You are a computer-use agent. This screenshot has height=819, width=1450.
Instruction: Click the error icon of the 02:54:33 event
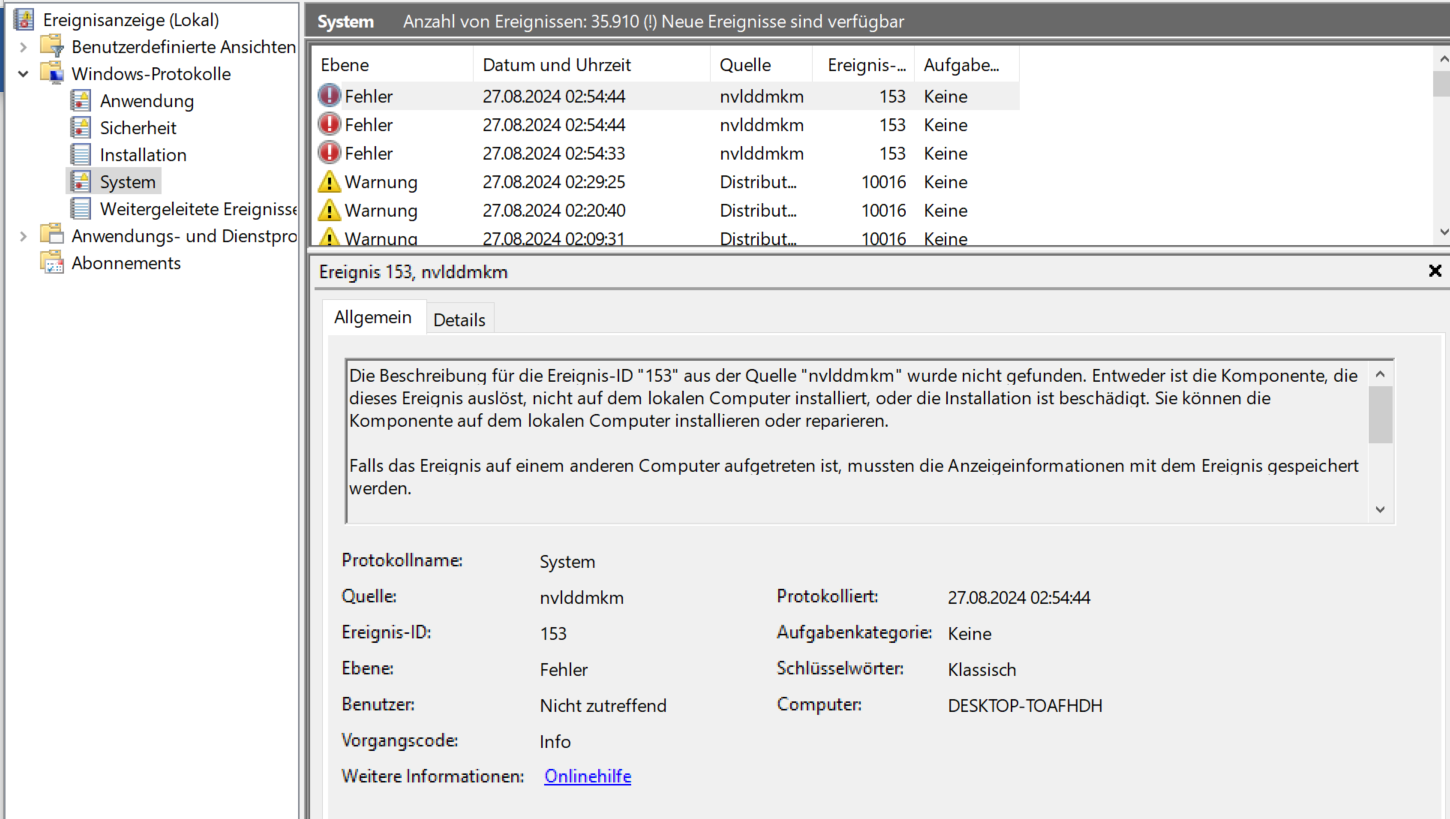click(329, 153)
